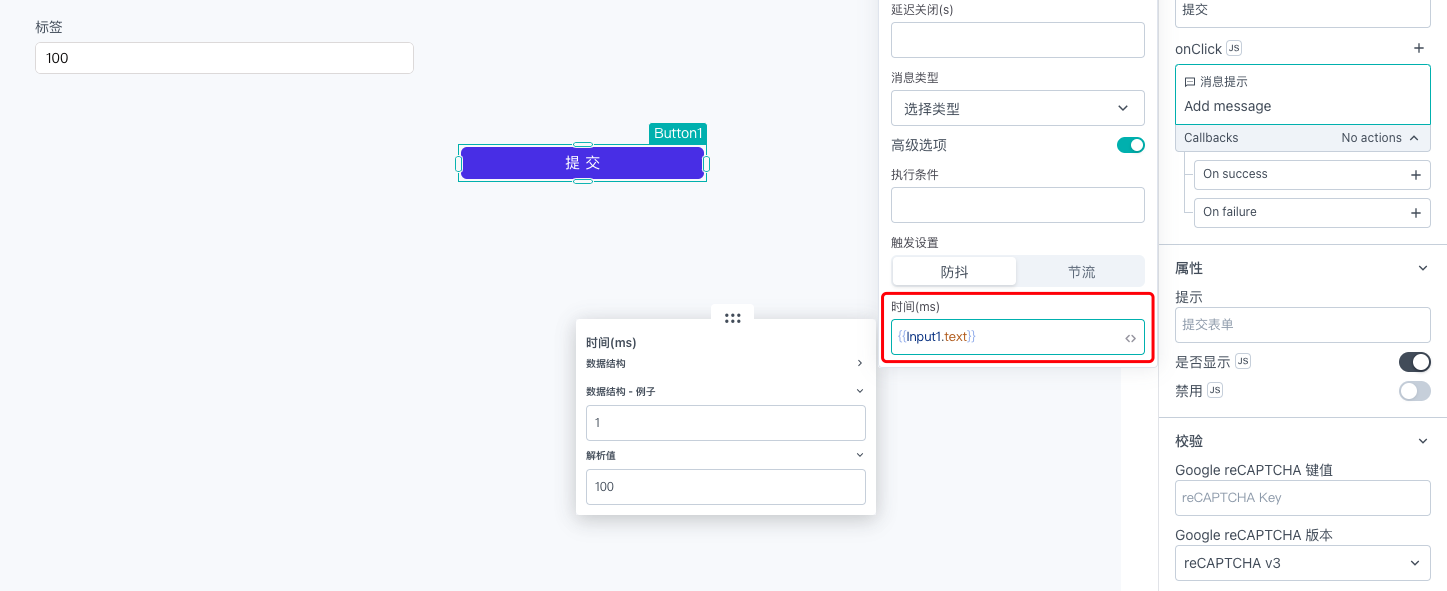Focus the 延迟关闭(s) input field
This screenshot has height=591, width=1447.
tap(1017, 40)
